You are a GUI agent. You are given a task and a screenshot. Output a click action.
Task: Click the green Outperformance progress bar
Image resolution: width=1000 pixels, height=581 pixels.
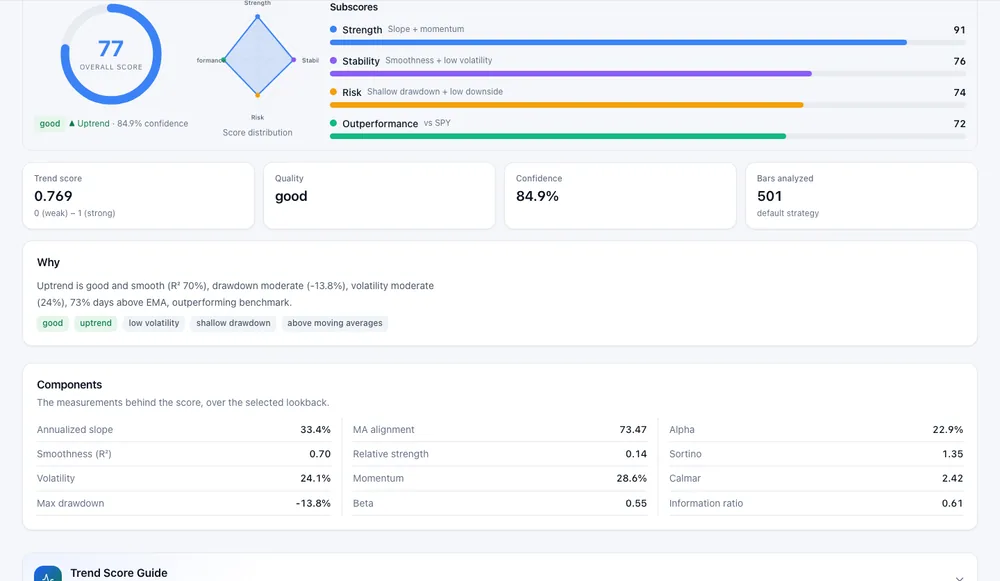tap(557, 136)
